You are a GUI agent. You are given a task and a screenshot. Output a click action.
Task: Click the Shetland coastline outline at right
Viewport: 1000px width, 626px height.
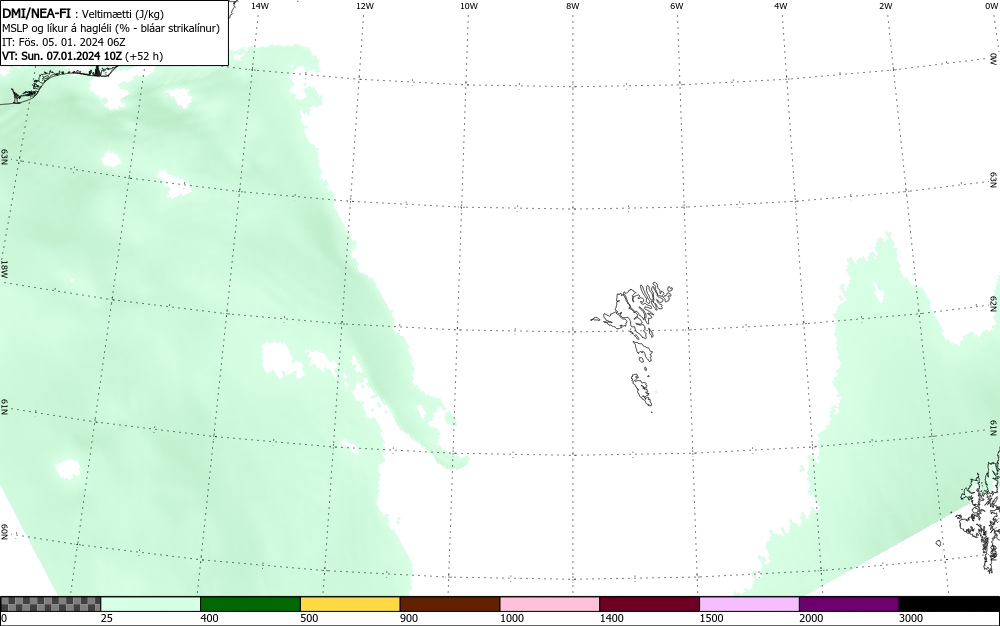[x=980, y=510]
